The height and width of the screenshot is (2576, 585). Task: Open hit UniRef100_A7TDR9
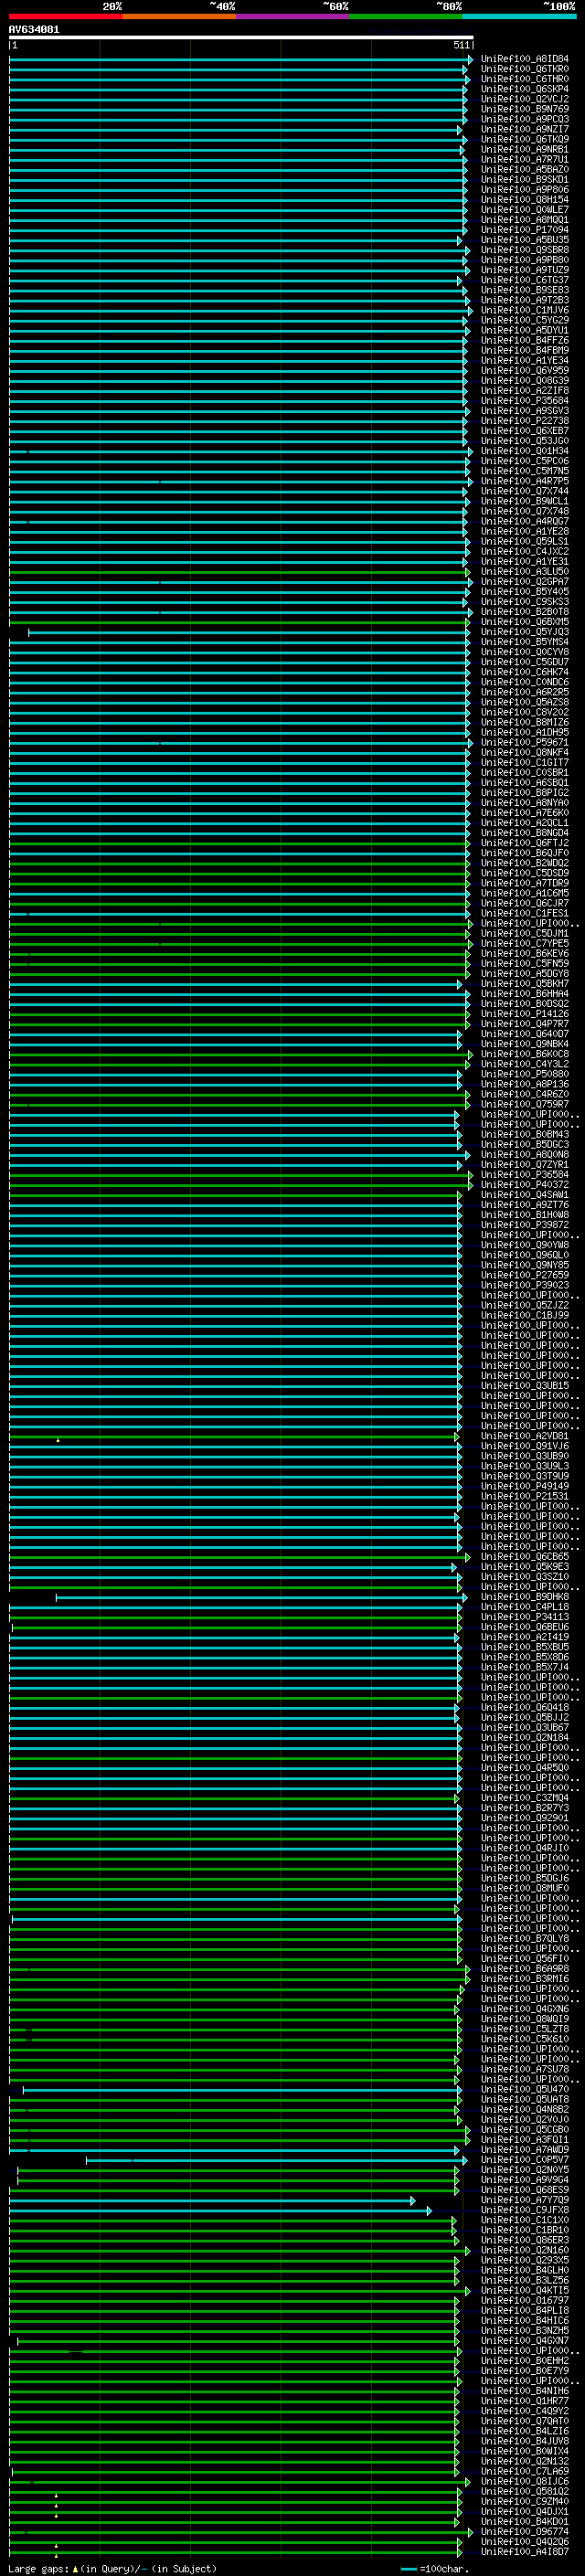525,883
